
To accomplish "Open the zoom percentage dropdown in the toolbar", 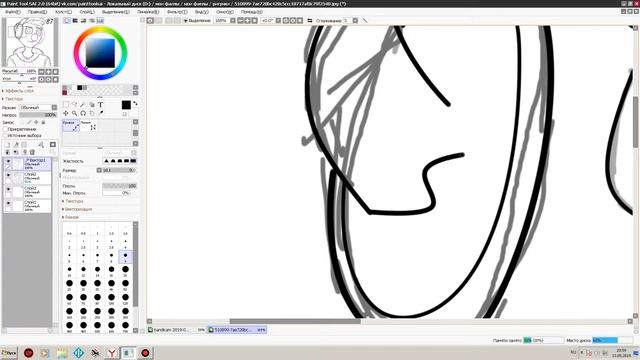I will coord(233,20).
